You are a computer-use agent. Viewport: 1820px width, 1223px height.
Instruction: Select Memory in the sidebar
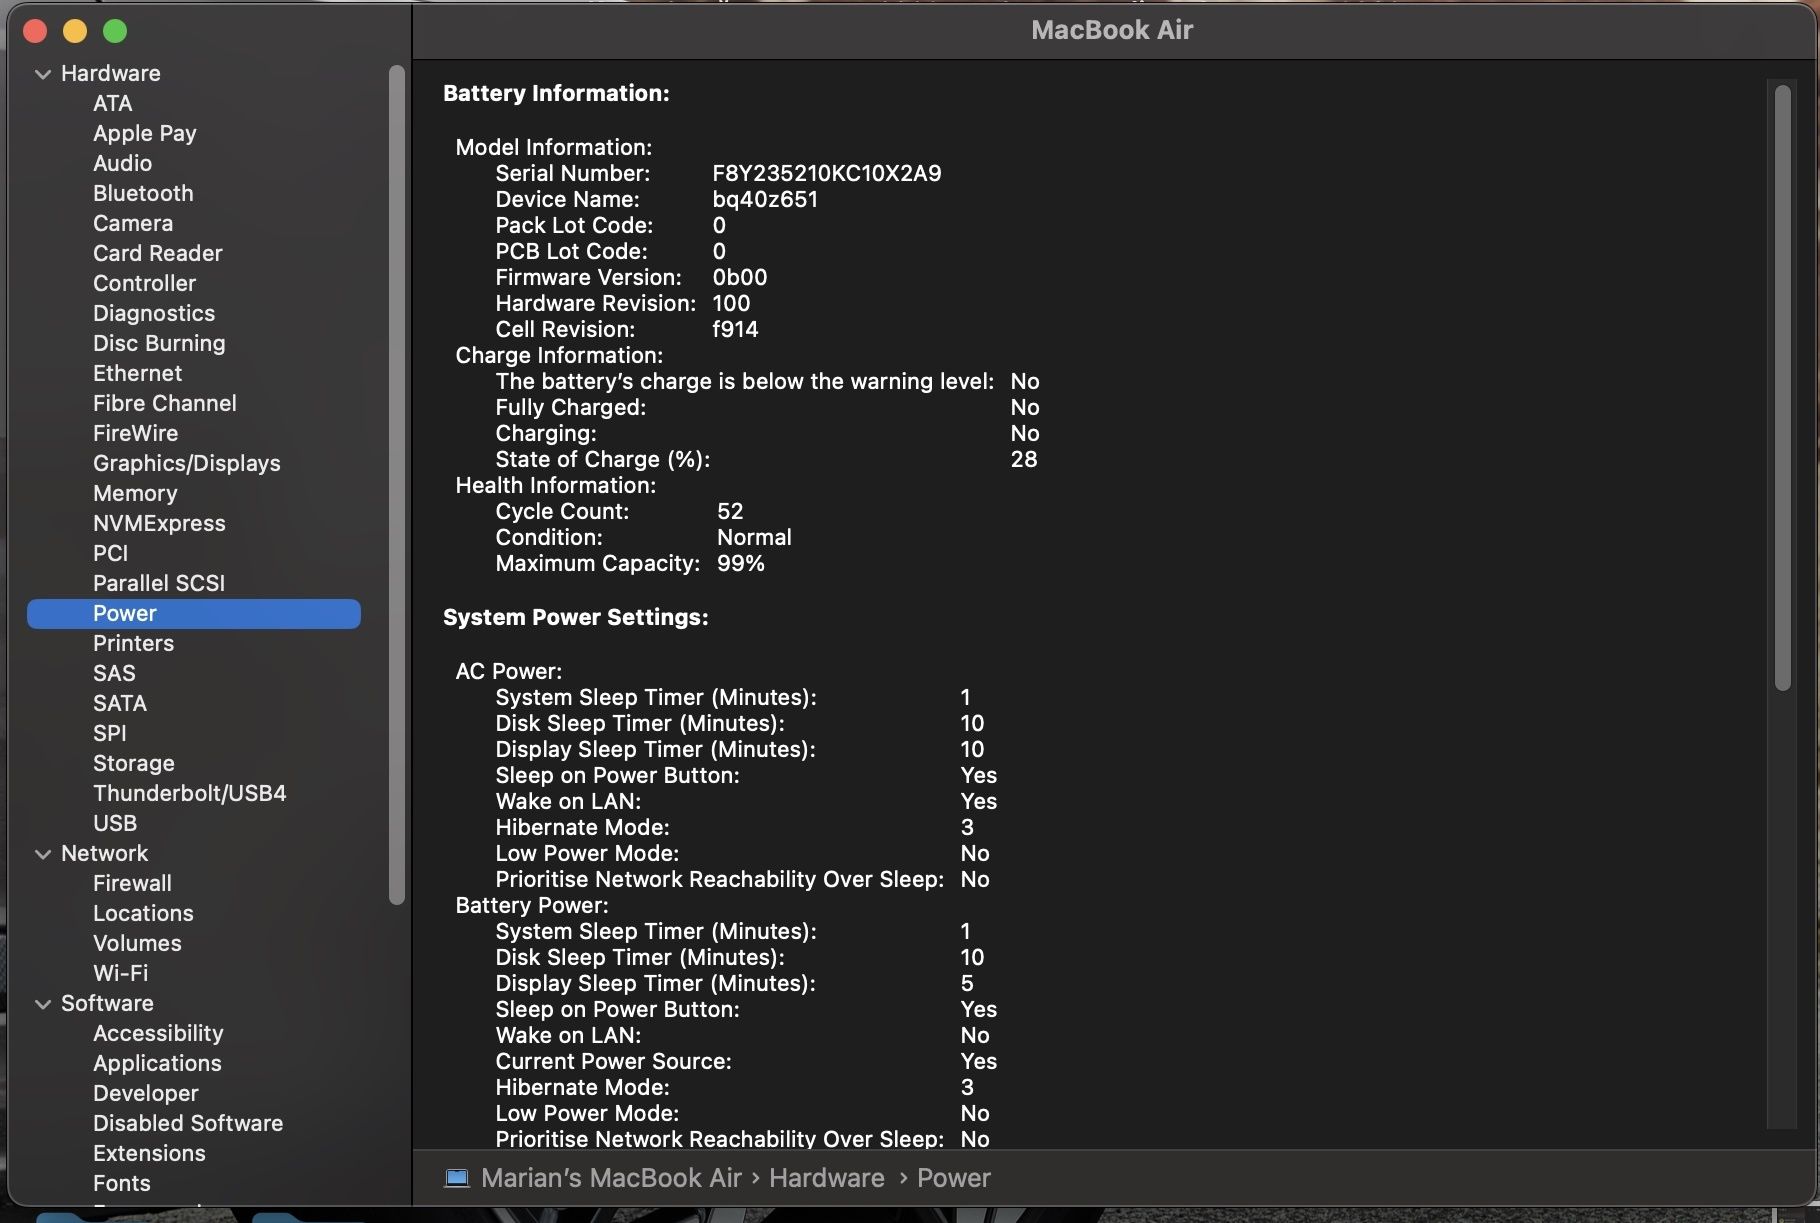point(135,493)
